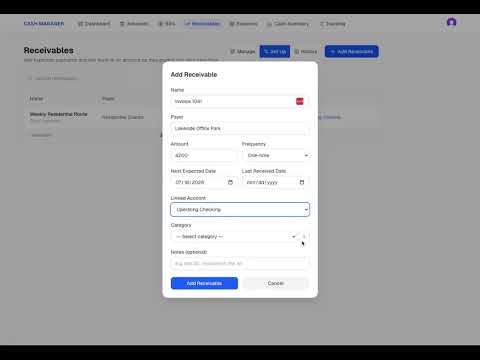Image resolution: width=480 pixels, height=360 pixels.
Task: Click the Name column header in table
Action: tap(36, 99)
